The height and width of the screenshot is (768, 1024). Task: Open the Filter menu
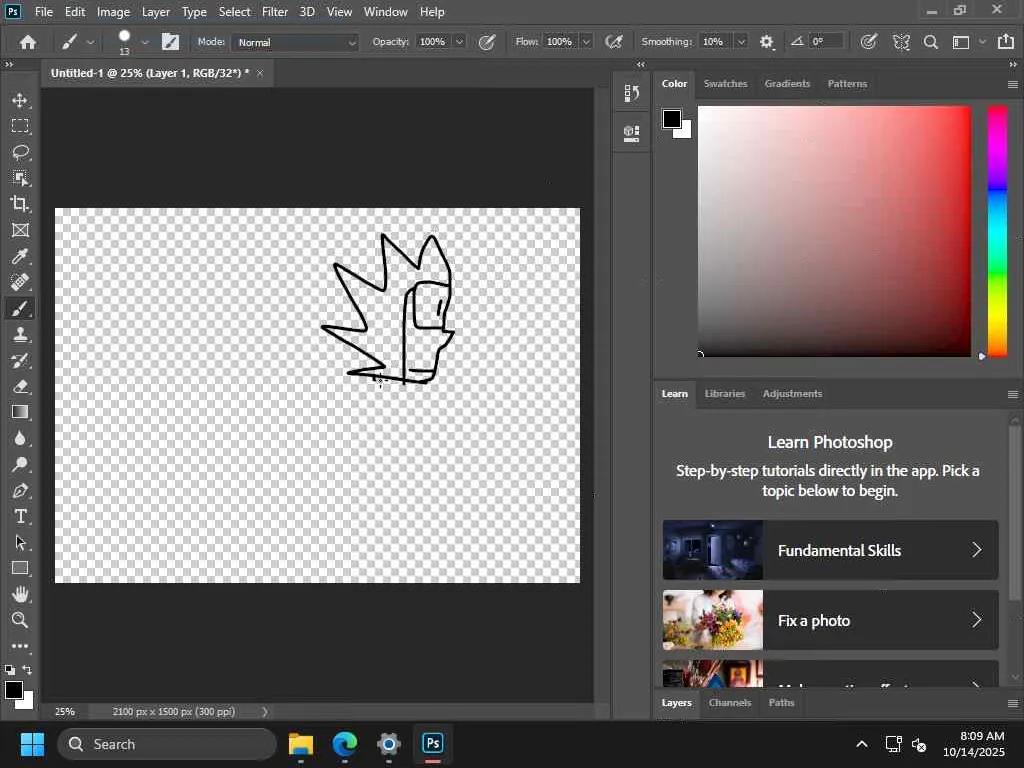(x=274, y=12)
